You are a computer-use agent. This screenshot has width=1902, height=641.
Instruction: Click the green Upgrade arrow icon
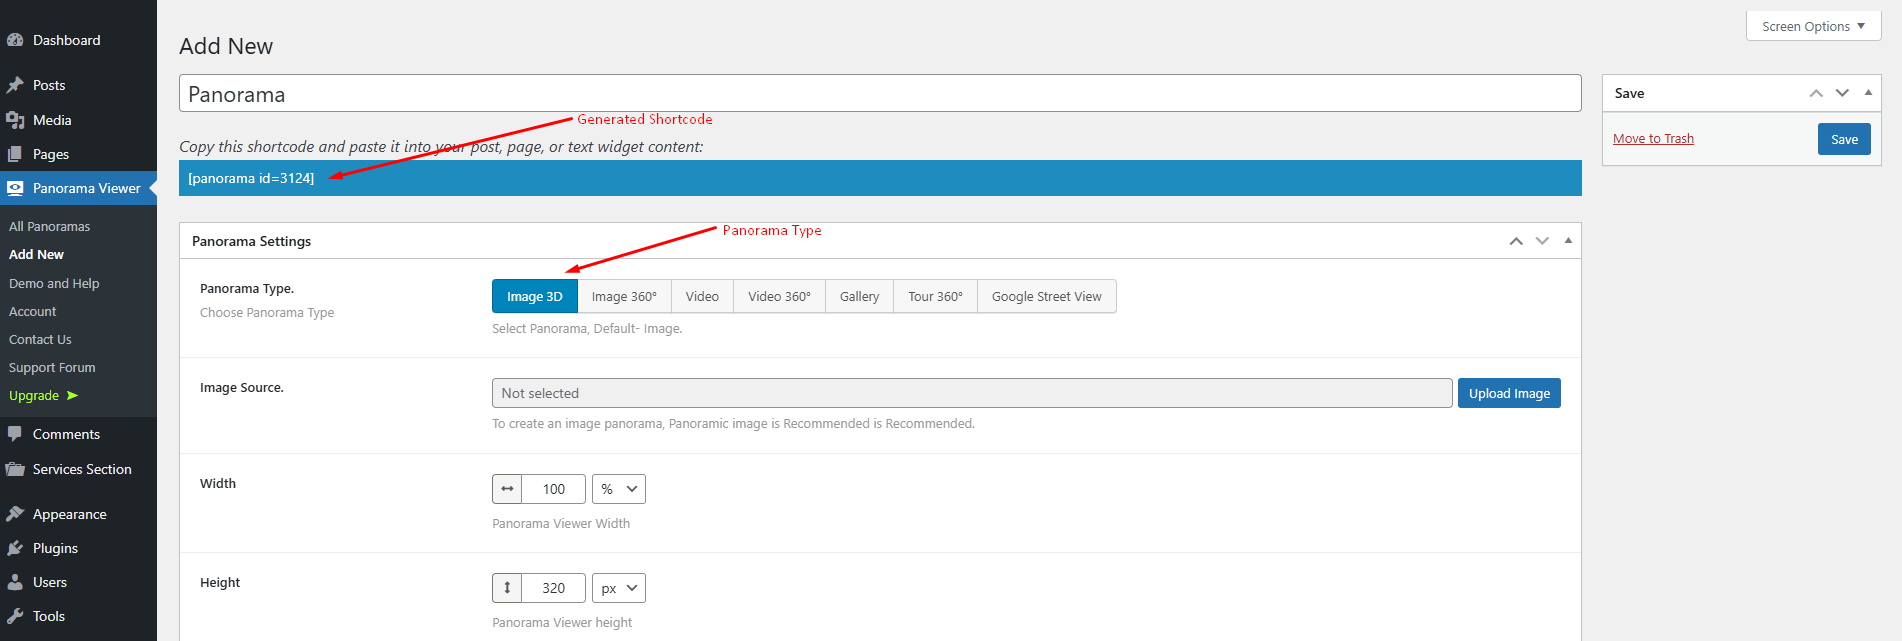pos(72,396)
